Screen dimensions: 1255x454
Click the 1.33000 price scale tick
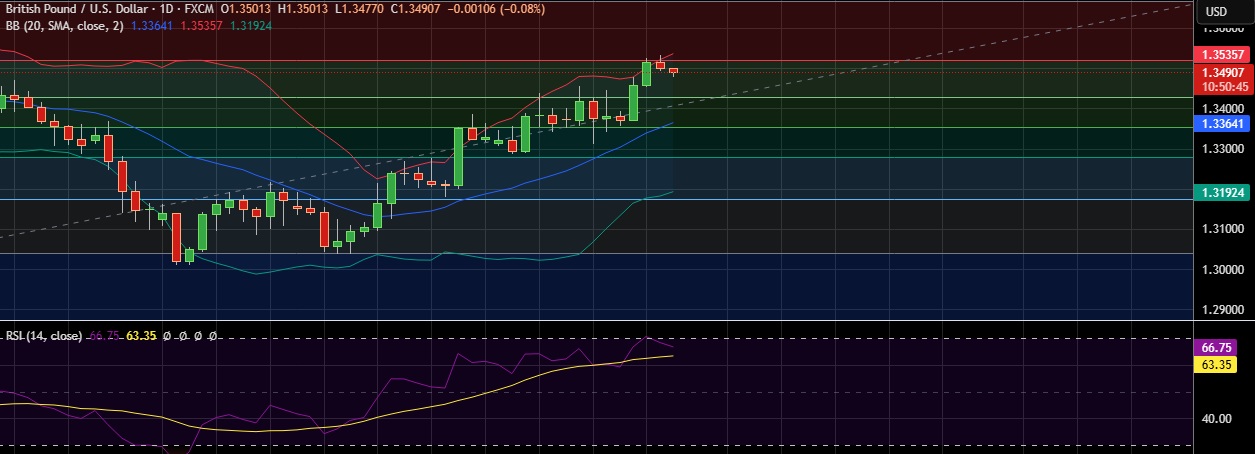pyautogui.click(x=1222, y=149)
